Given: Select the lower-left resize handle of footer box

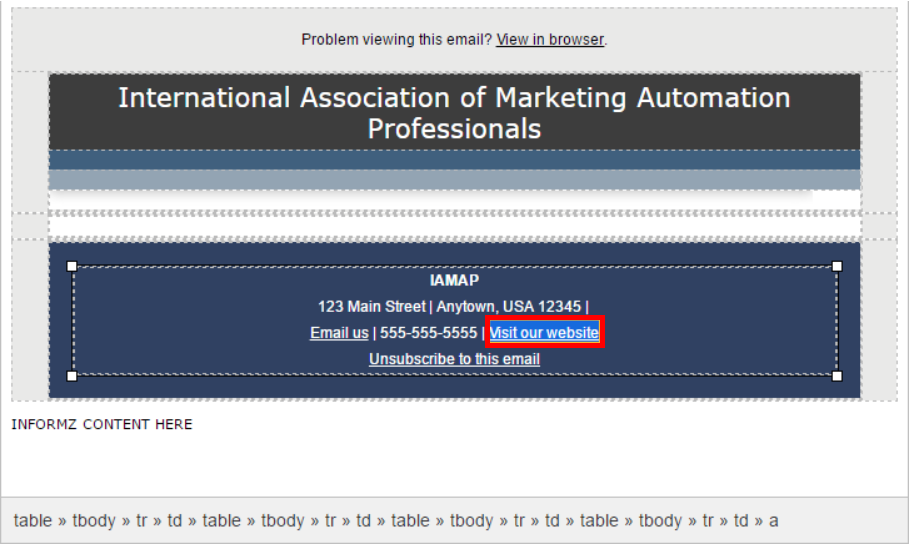Looking at the screenshot, I should point(72,376).
